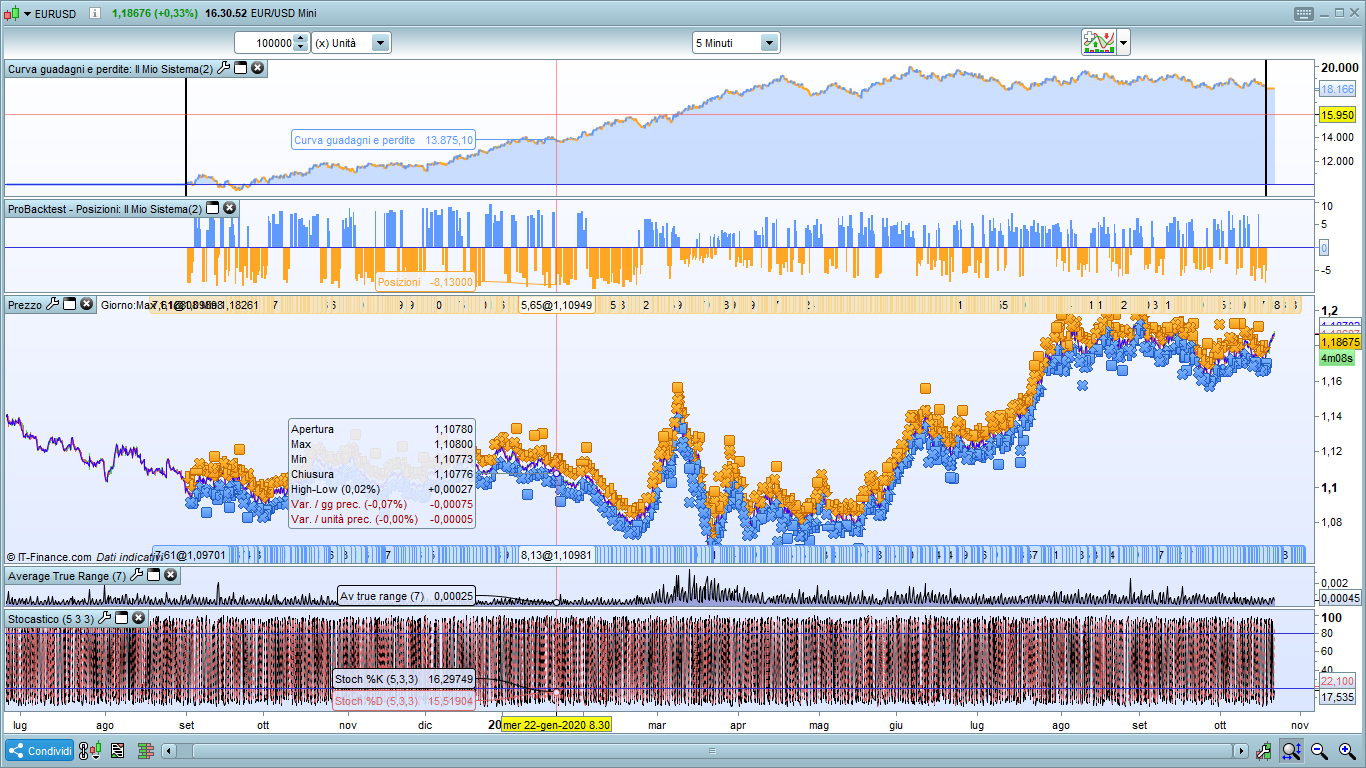This screenshot has height=768, width=1366.
Task: Click the instrument info icon next to EURUSD
Action: (93, 14)
